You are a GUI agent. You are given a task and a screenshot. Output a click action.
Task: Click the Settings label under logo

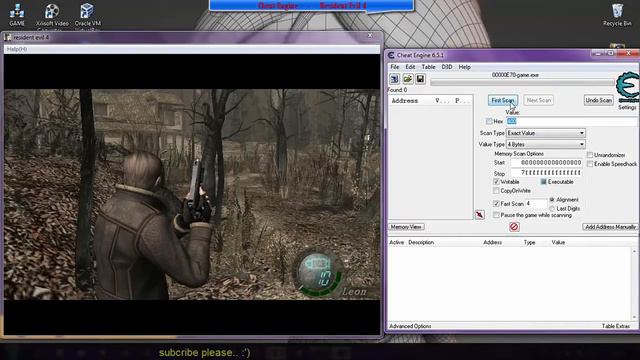(627, 107)
